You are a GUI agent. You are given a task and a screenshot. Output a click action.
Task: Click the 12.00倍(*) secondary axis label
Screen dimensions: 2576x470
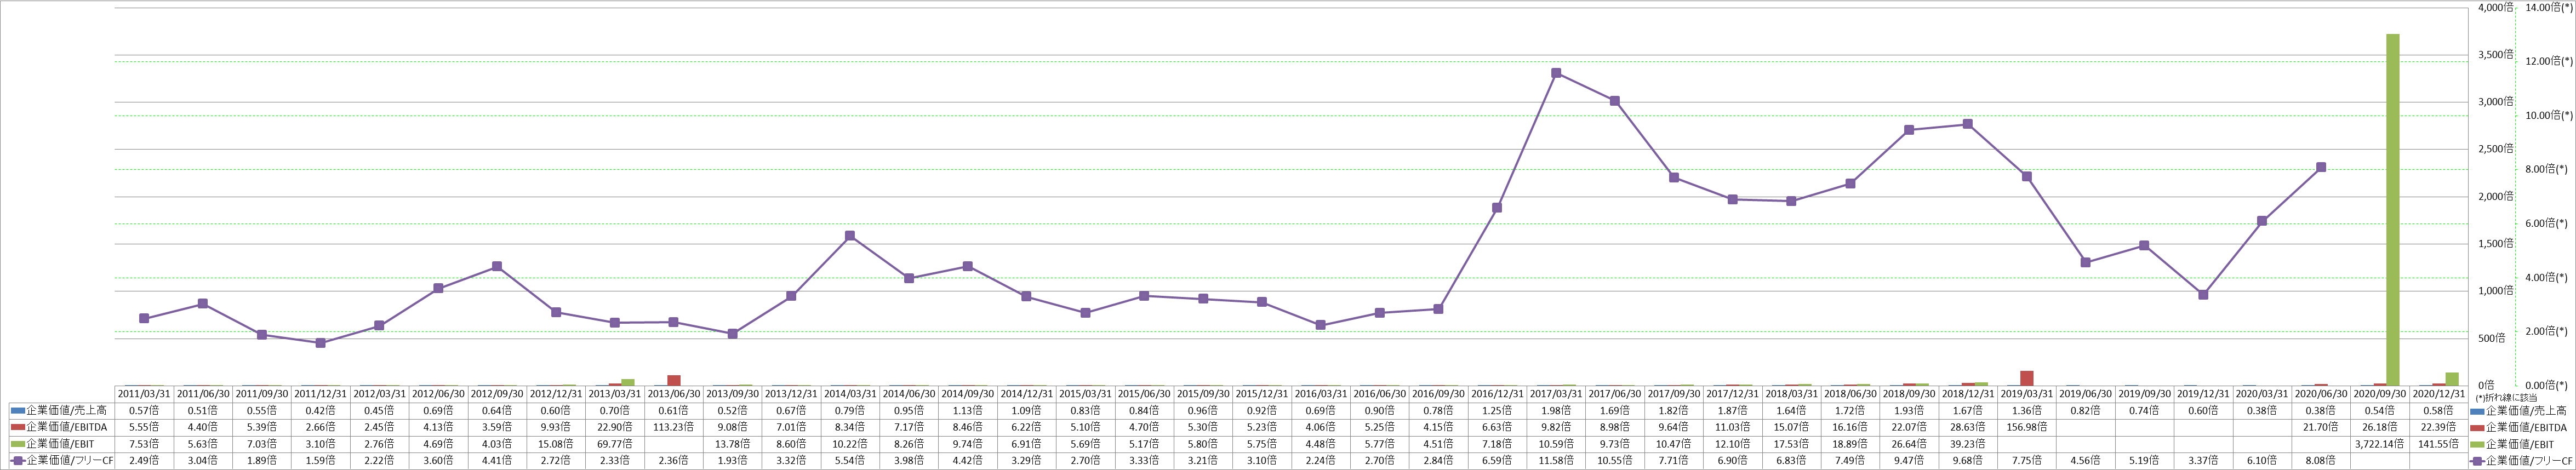click(x=2549, y=61)
